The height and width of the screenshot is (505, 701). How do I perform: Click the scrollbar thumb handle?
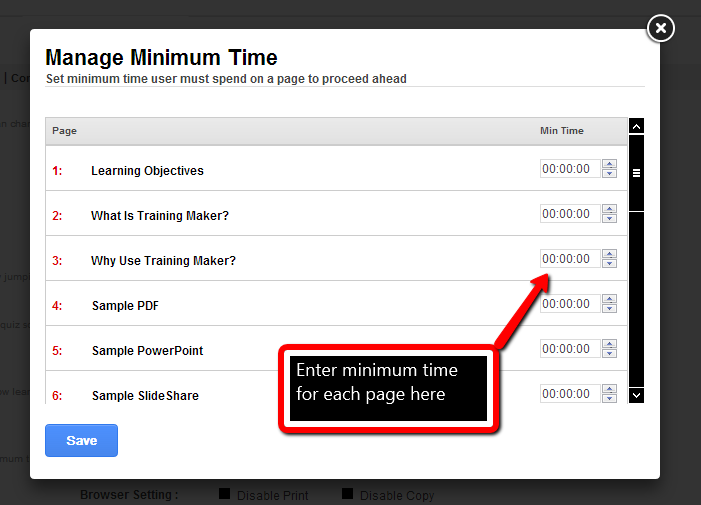click(x=636, y=173)
